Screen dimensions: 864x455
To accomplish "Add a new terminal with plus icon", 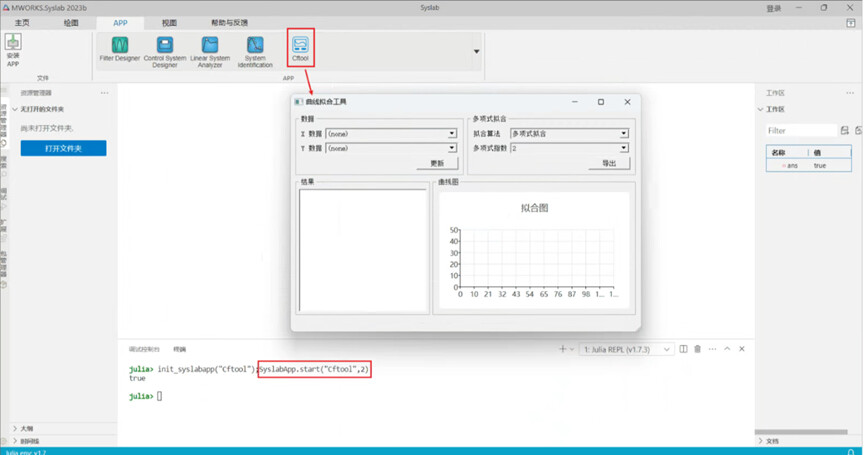I will 562,349.
